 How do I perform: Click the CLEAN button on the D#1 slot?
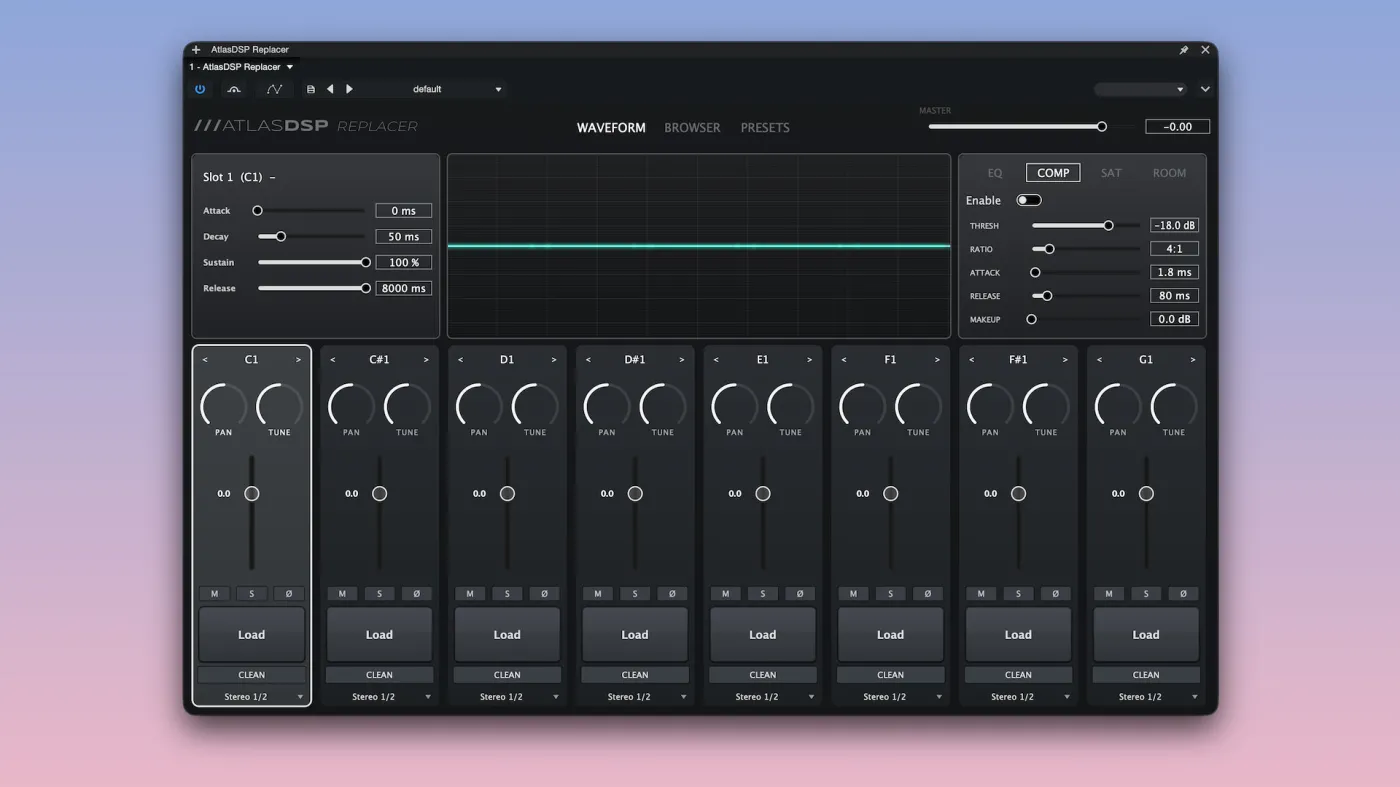635,675
